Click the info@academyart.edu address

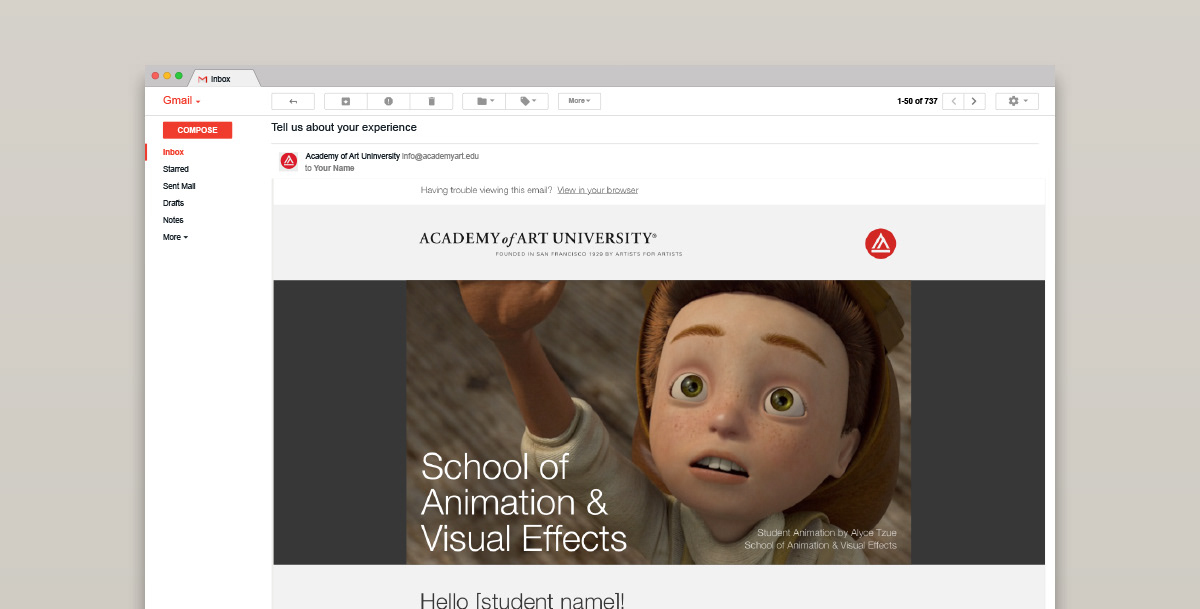(x=441, y=156)
